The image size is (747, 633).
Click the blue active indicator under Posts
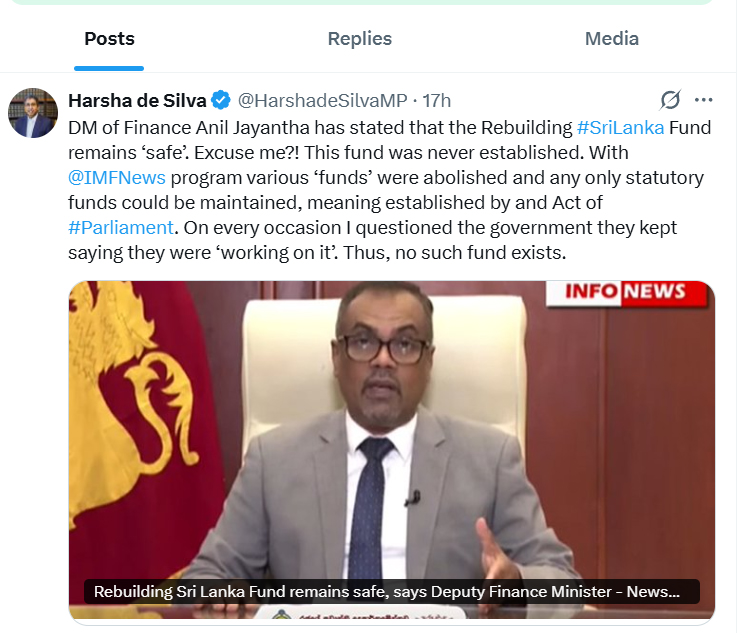click(109, 69)
